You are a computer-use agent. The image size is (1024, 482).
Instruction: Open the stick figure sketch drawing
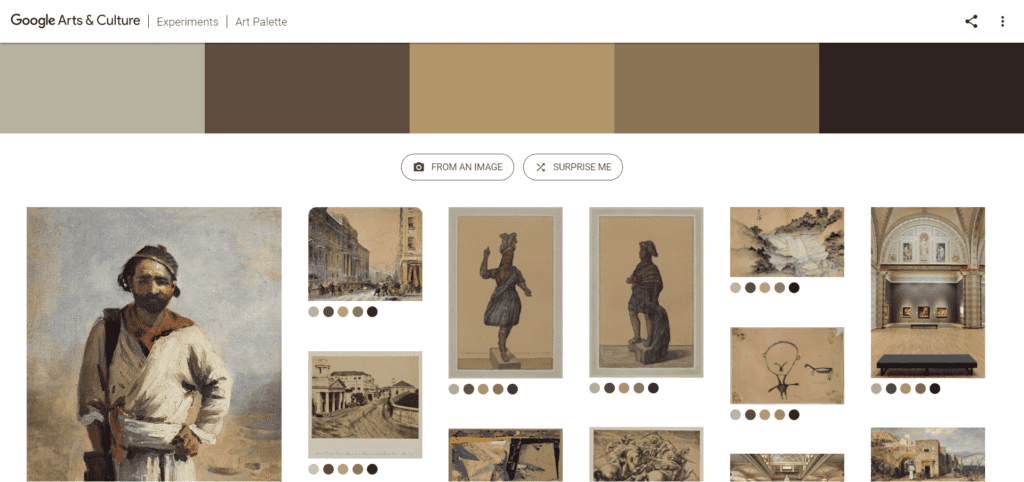[787, 366]
